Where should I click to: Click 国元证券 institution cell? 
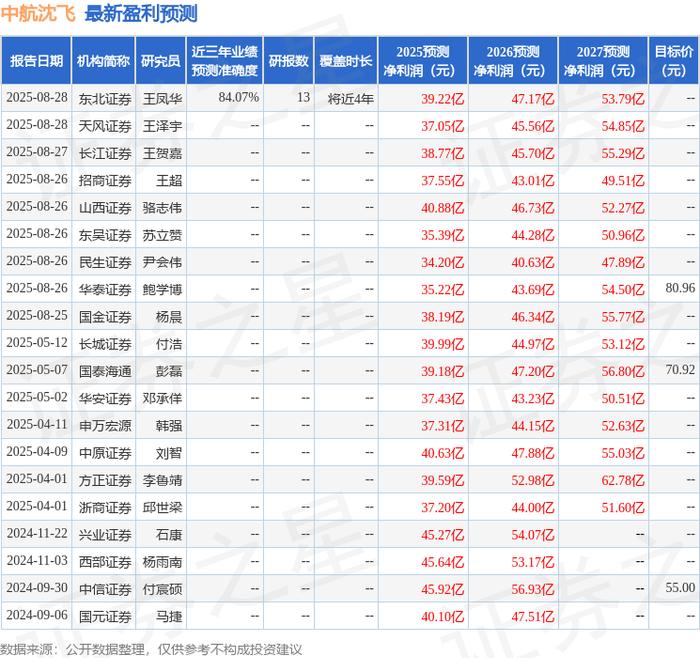pos(105,616)
